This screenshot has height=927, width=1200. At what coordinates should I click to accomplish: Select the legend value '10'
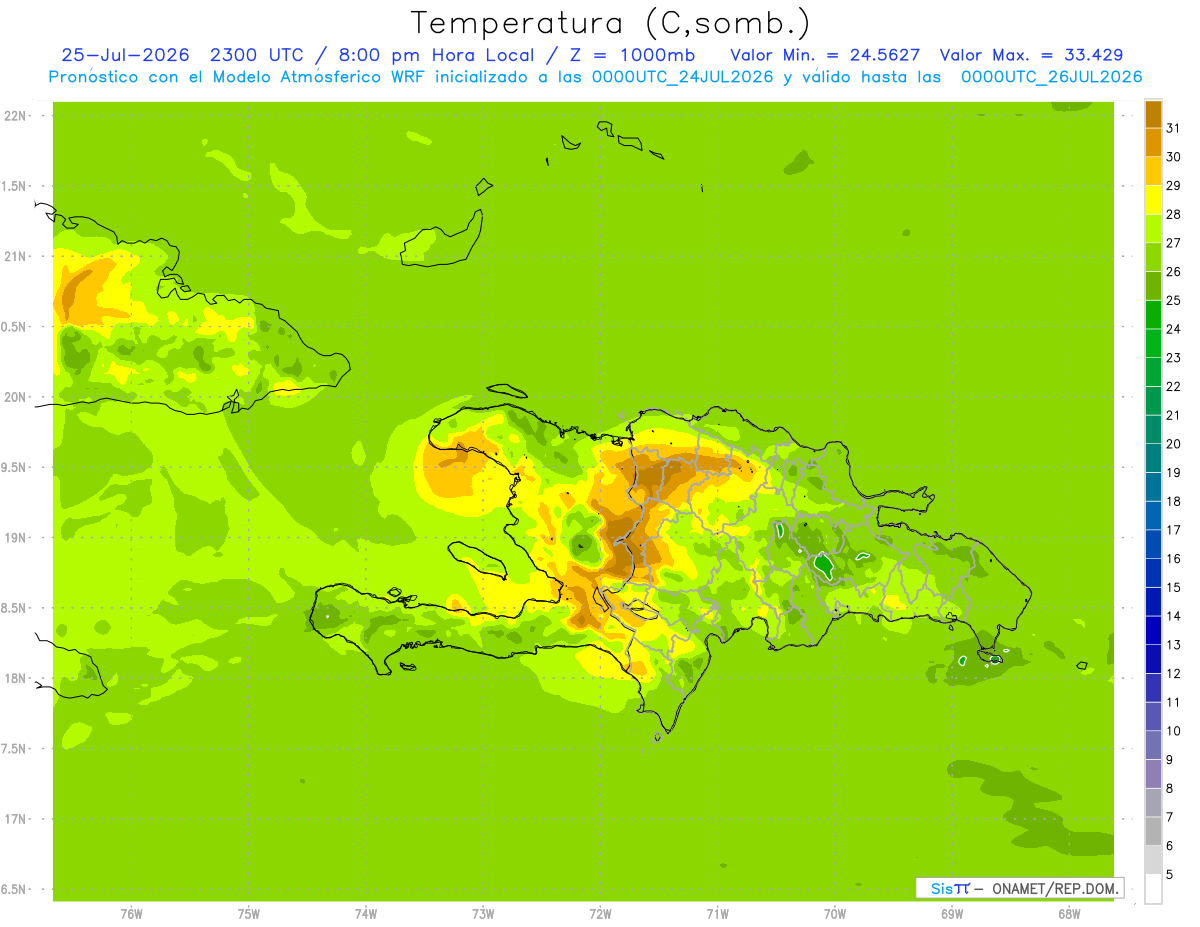pos(1174,731)
